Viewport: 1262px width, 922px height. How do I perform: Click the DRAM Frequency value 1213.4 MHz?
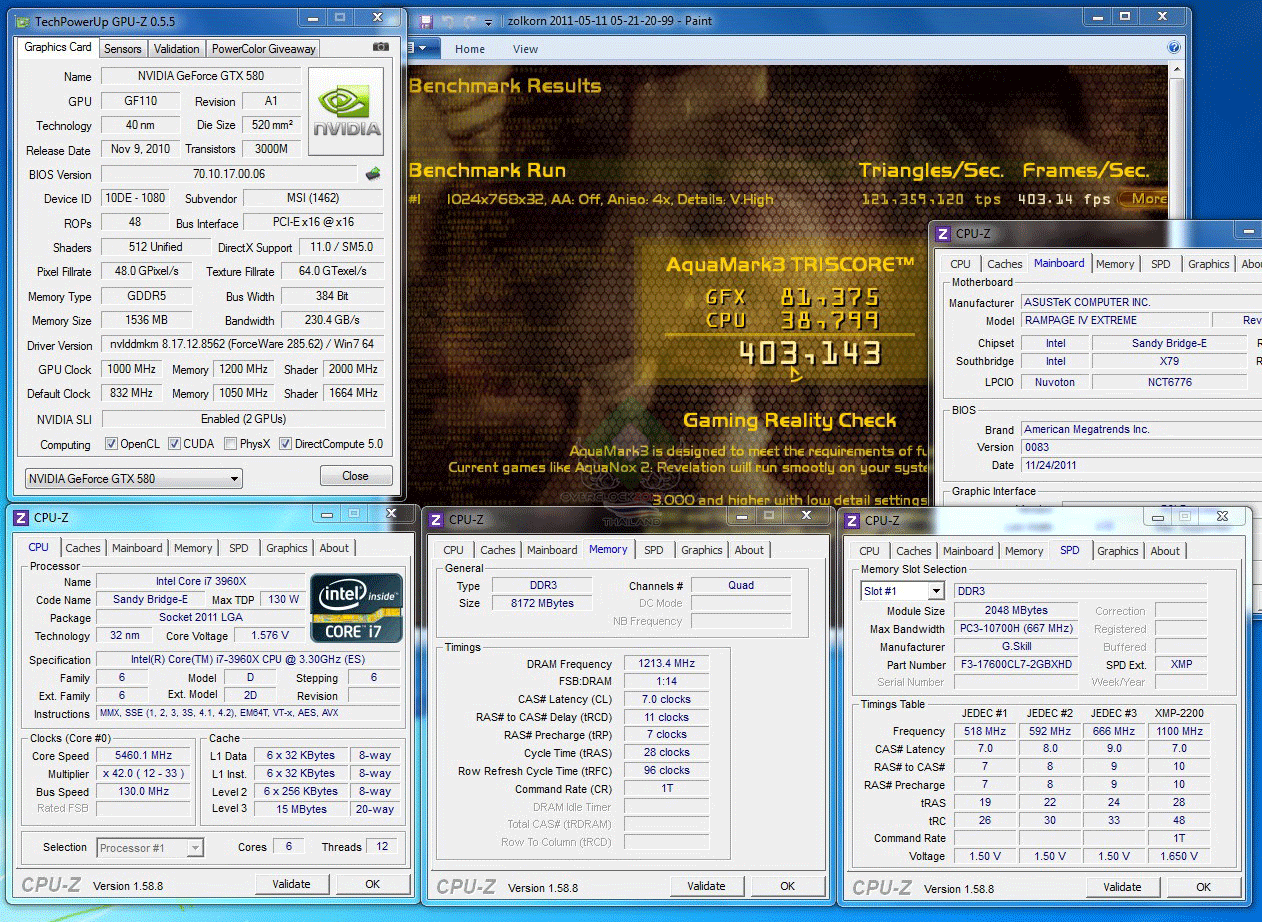(667, 664)
